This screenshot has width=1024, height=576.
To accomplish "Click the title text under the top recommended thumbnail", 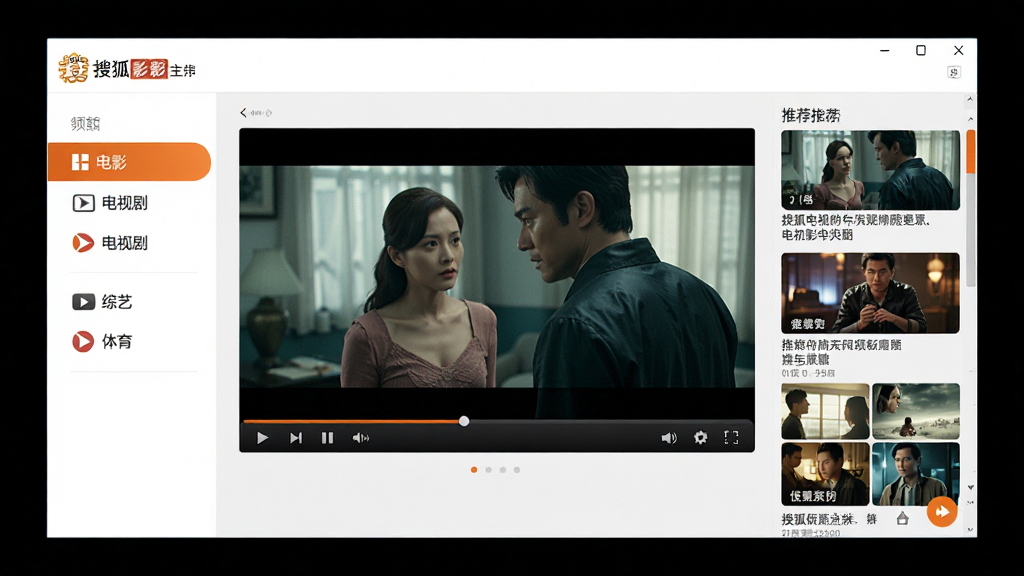I will tap(856, 227).
